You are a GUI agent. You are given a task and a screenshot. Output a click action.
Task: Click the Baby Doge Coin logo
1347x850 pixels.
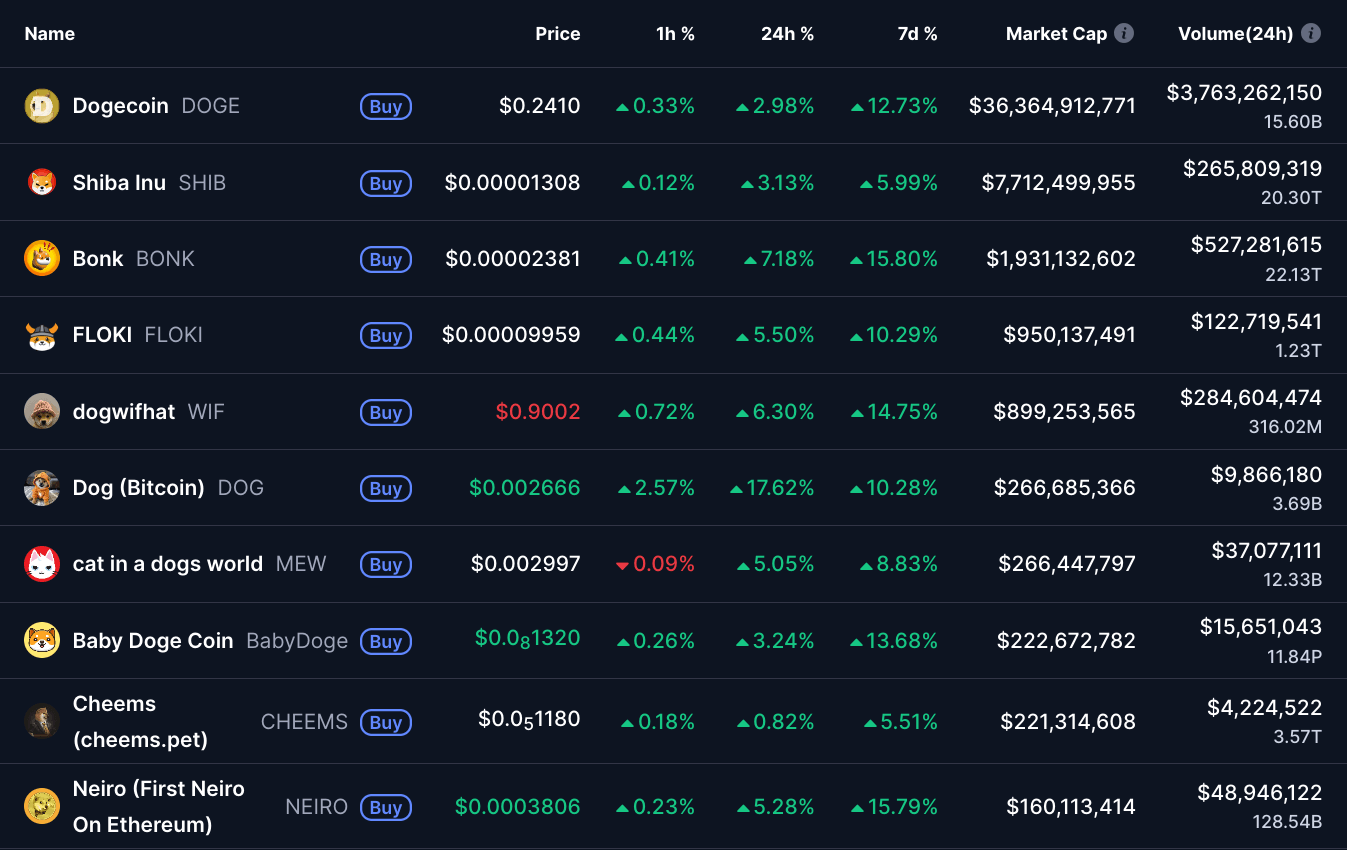tap(42, 641)
